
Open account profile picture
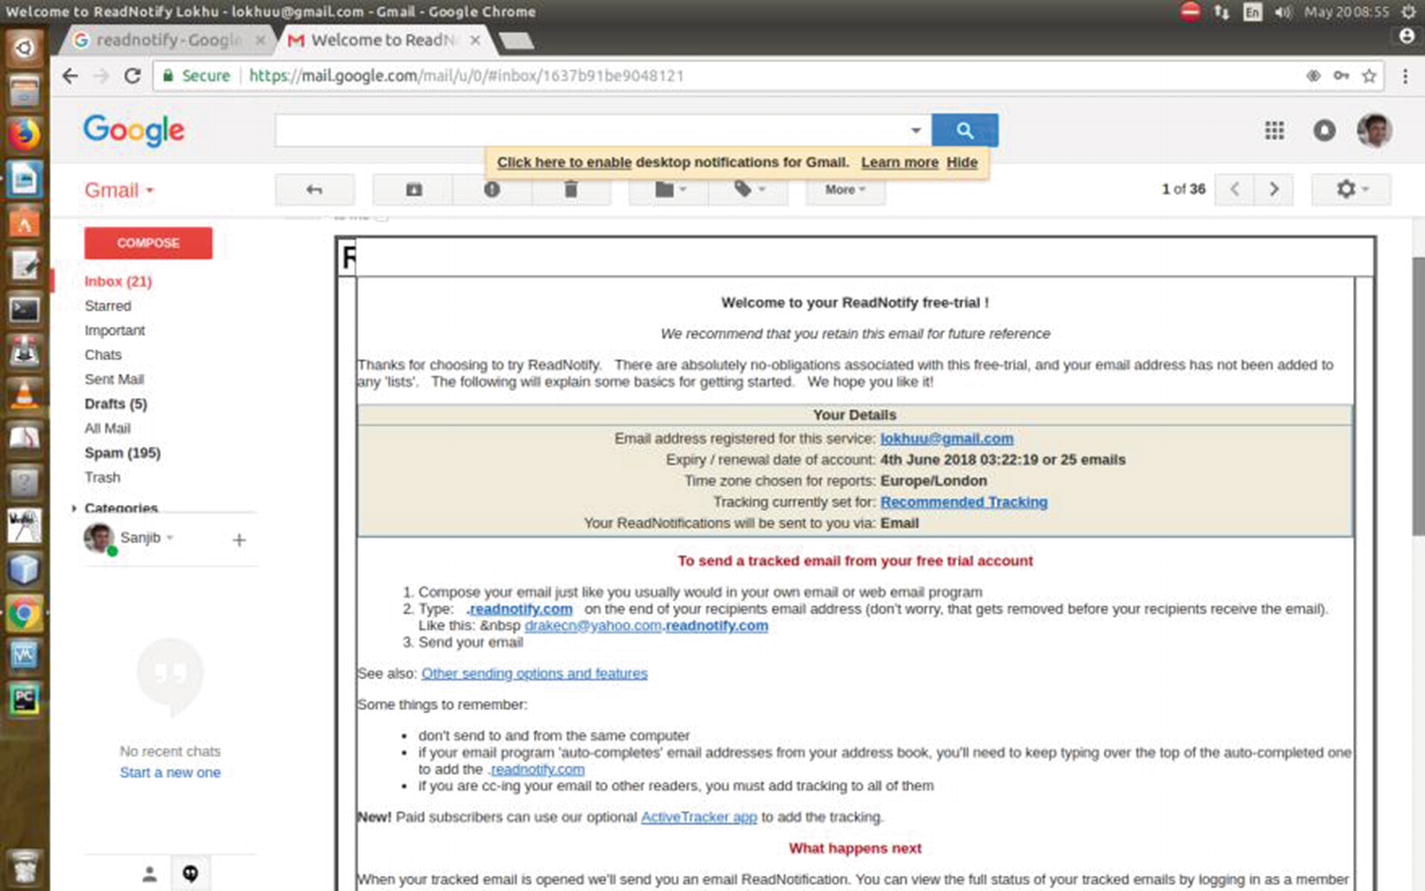click(x=1374, y=130)
